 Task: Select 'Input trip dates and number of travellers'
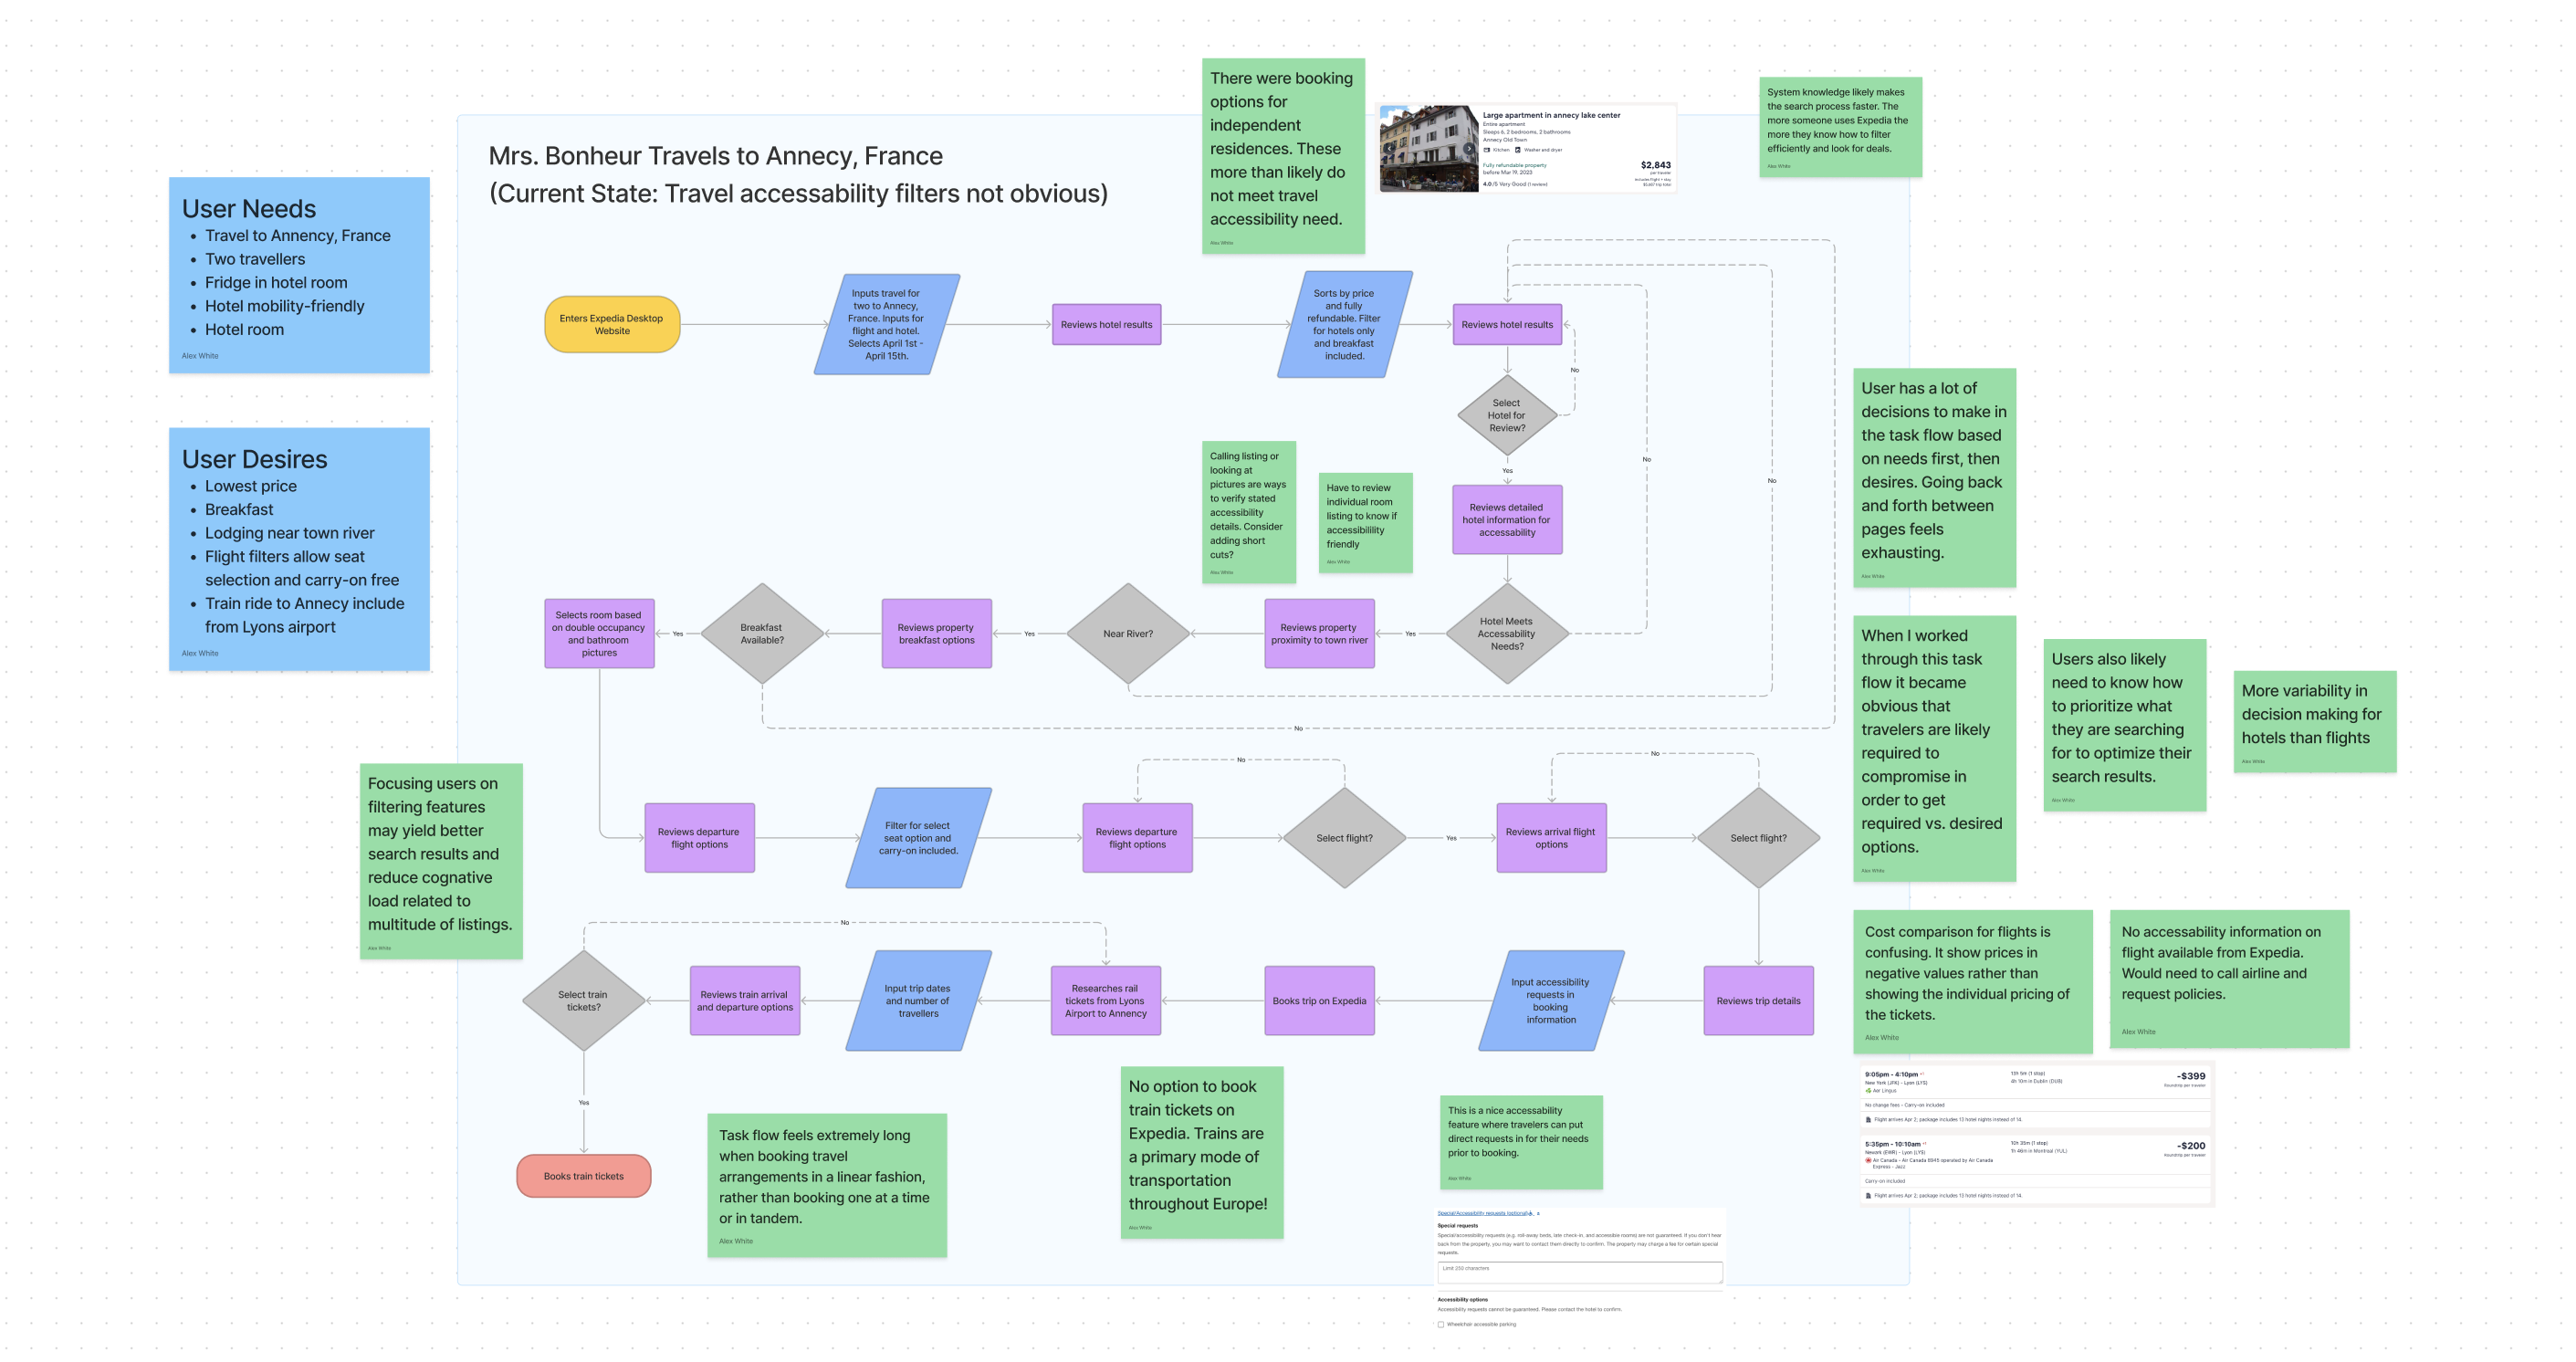[x=918, y=1001]
